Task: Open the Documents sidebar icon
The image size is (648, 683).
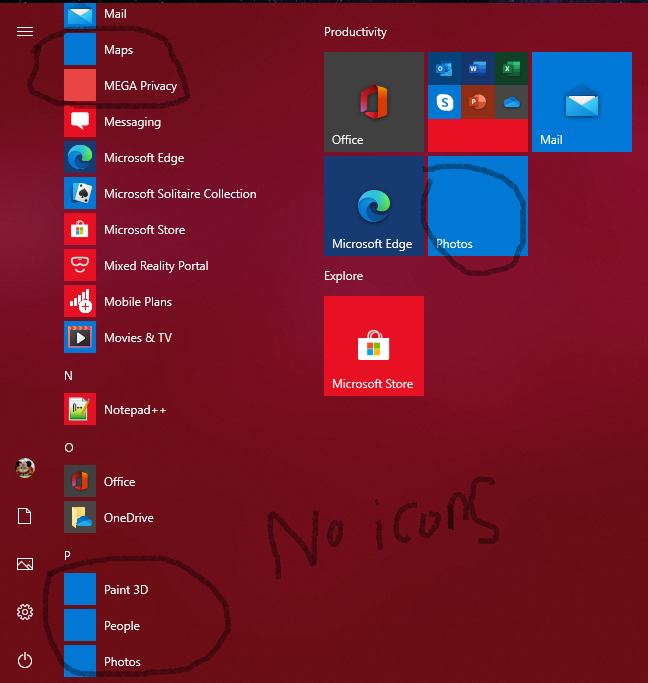Action: [x=24, y=516]
